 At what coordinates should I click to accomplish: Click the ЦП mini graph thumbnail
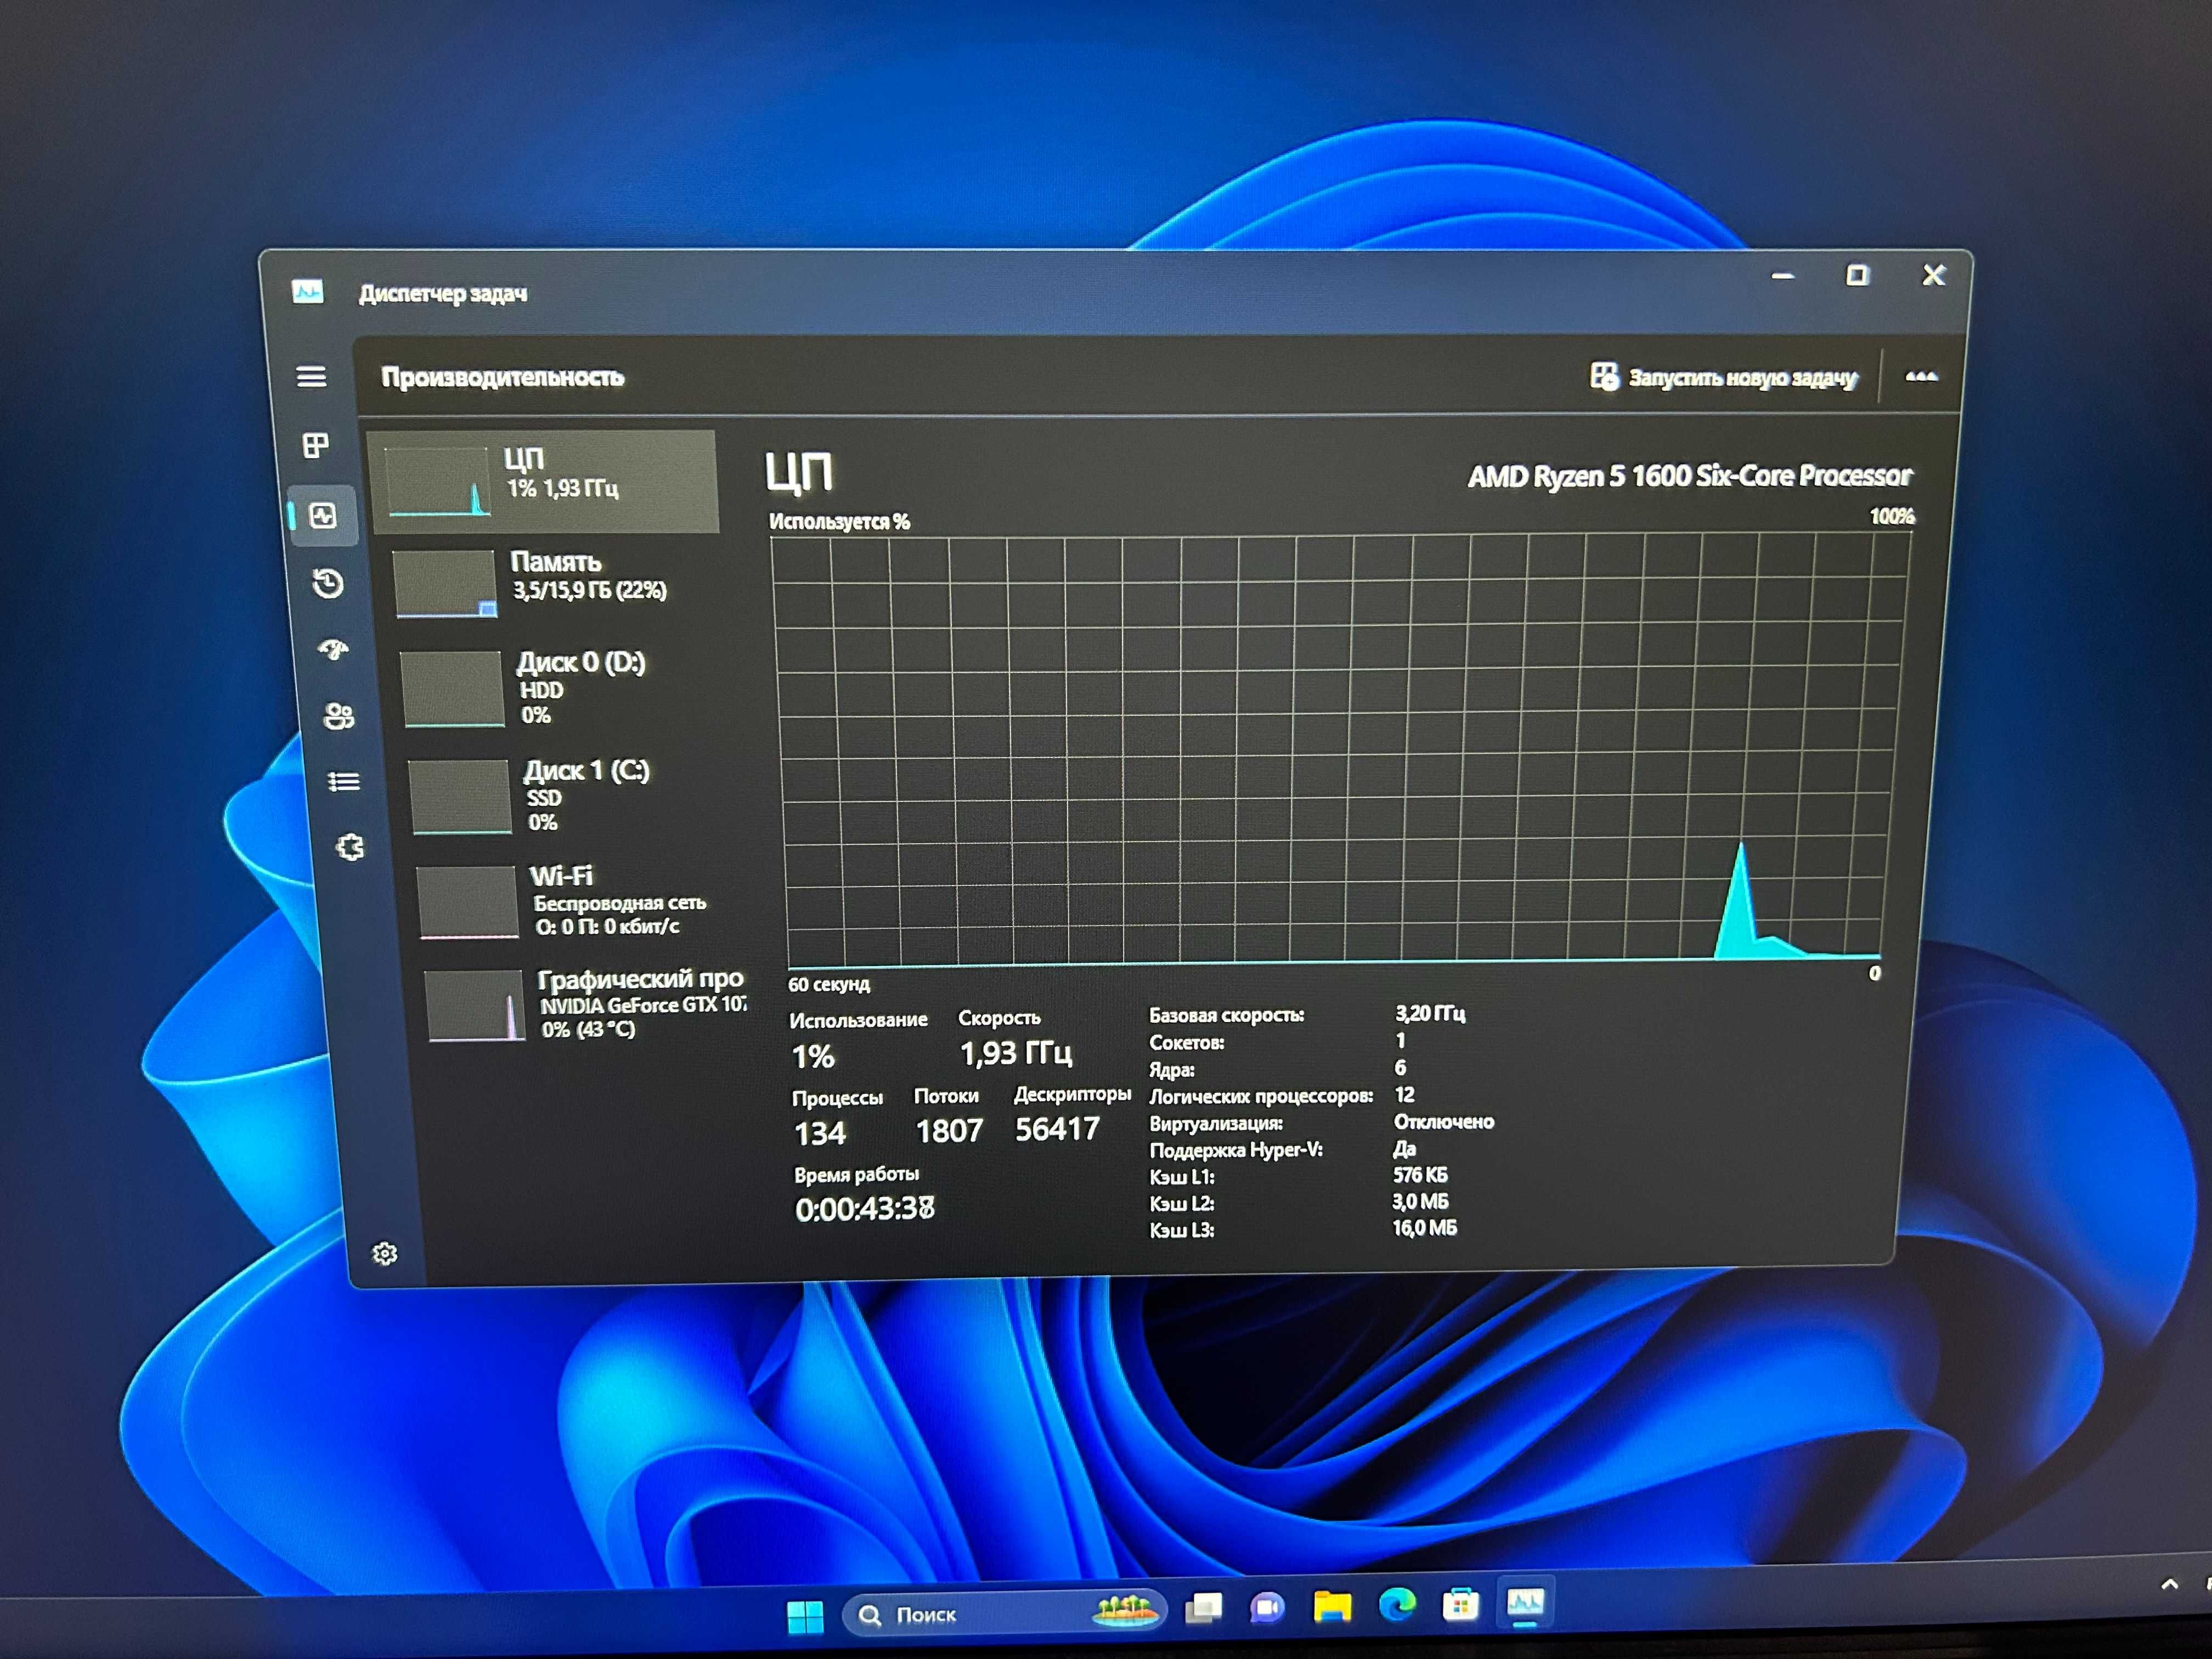[x=439, y=482]
